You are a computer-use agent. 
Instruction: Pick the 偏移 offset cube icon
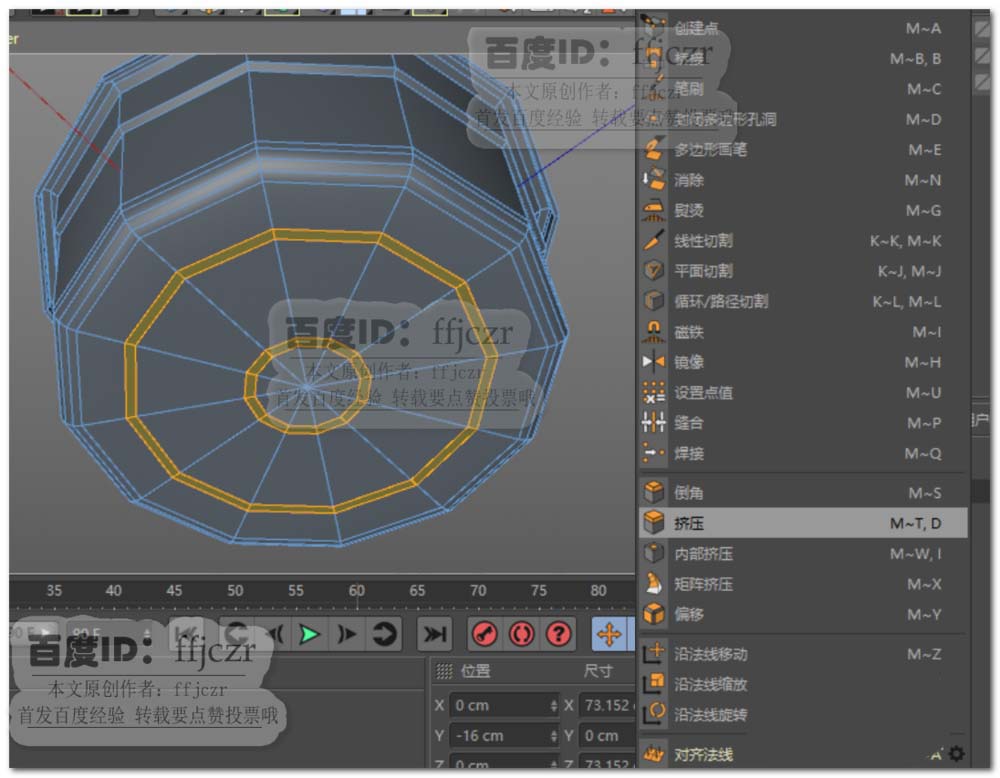tap(654, 614)
